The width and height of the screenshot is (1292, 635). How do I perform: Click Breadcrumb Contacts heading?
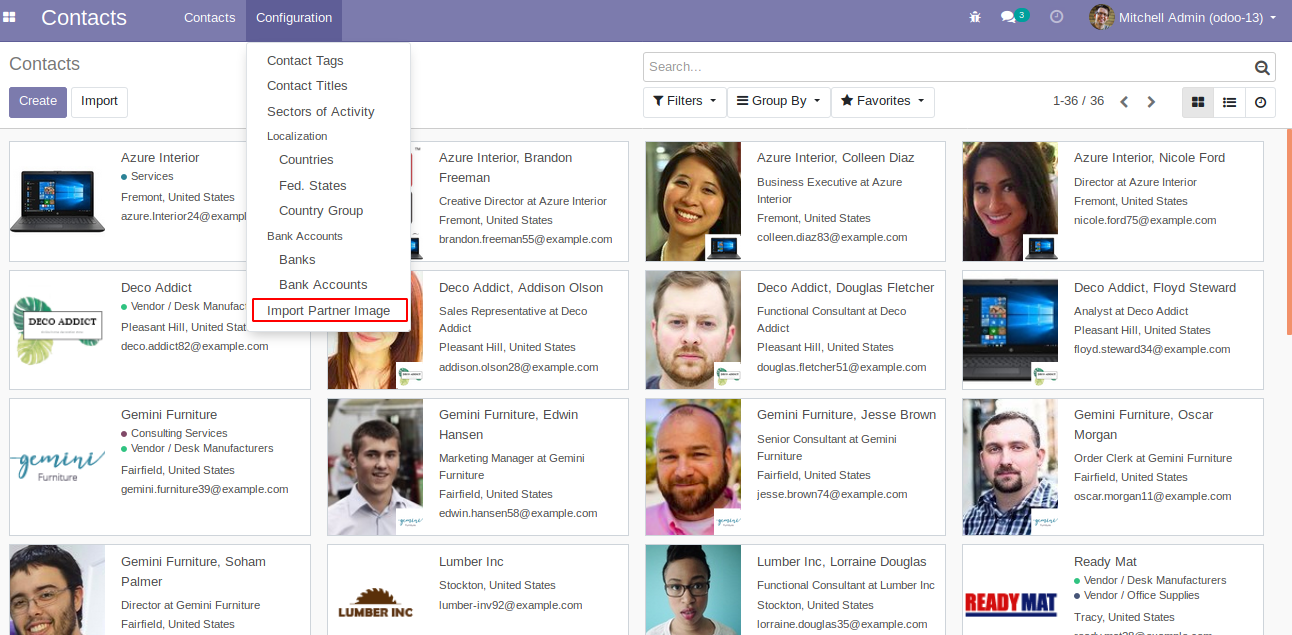tap(44, 64)
